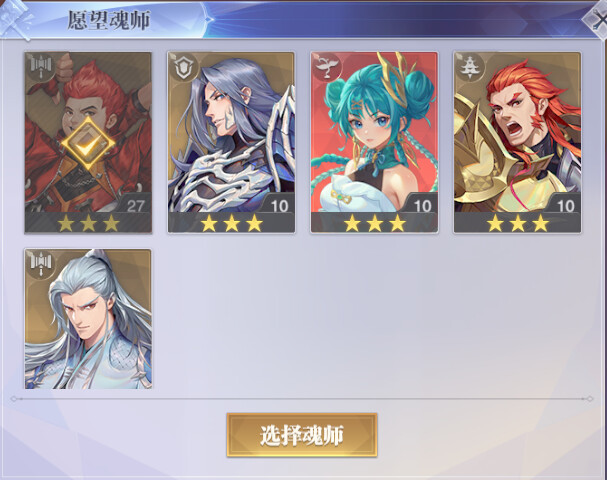607x480 pixels.
Task: Click the 愿望魂师 title header
Action: coord(109,20)
